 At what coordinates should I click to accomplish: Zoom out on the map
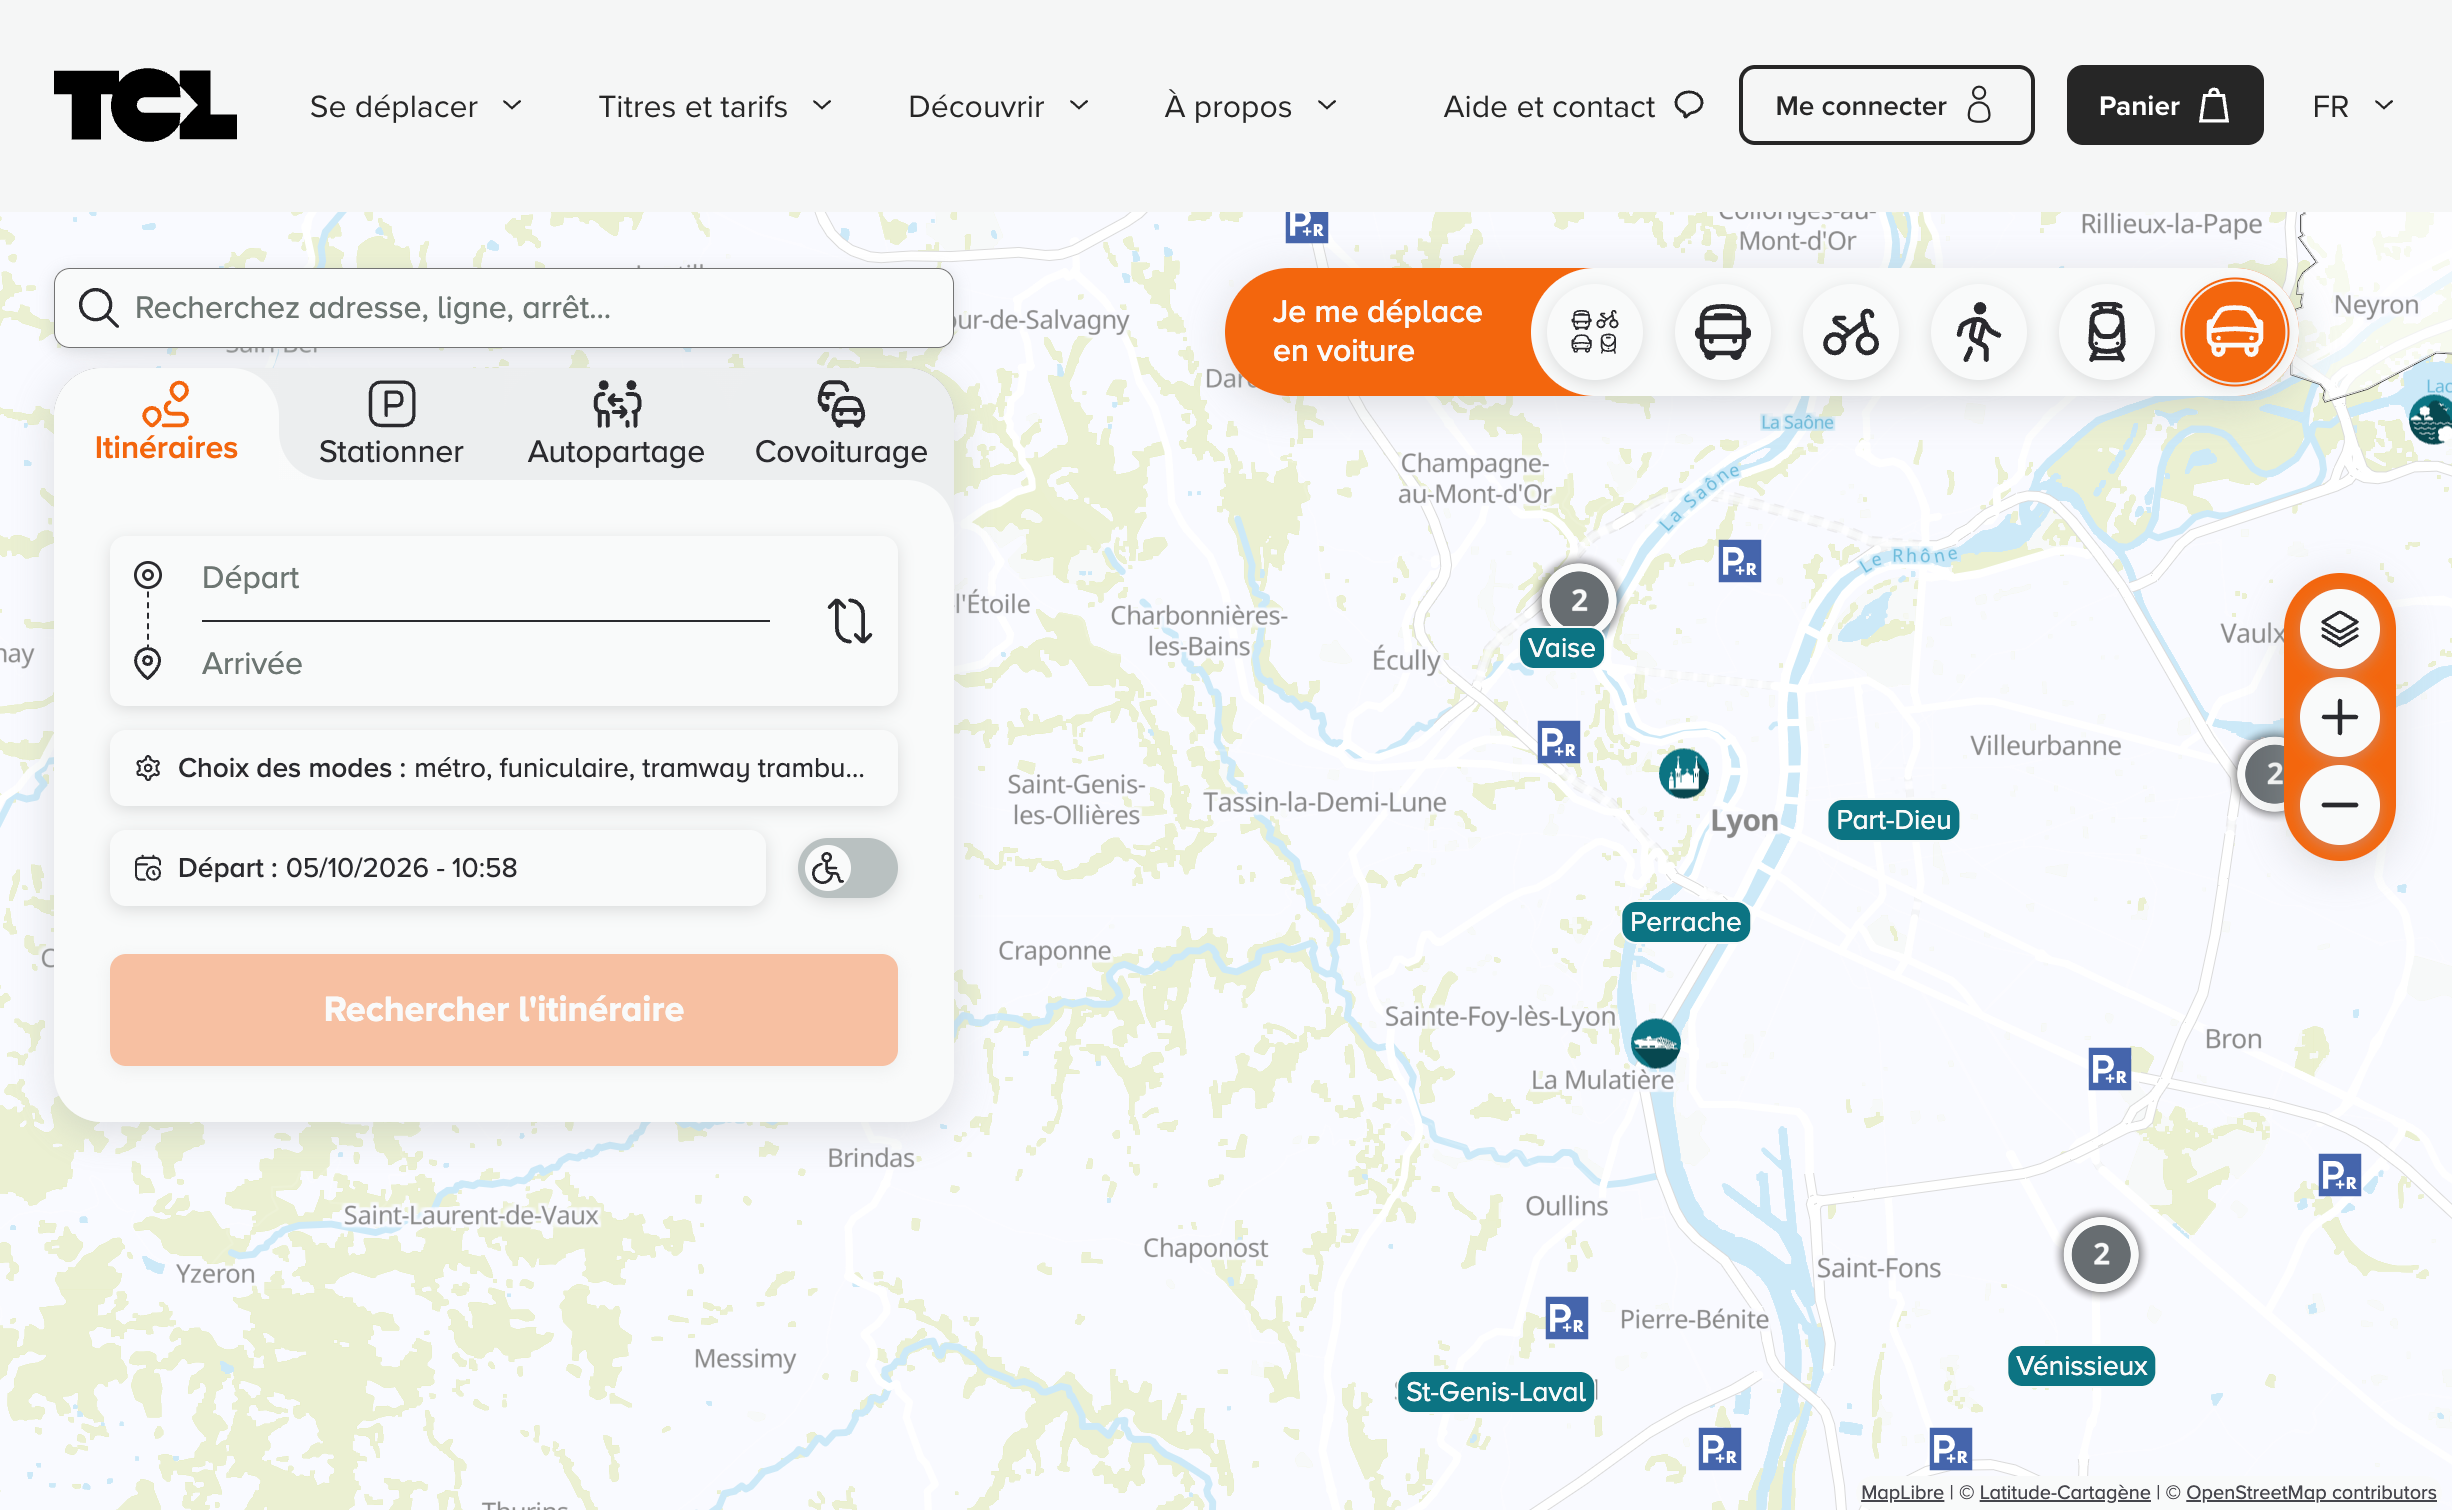(2339, 805)
